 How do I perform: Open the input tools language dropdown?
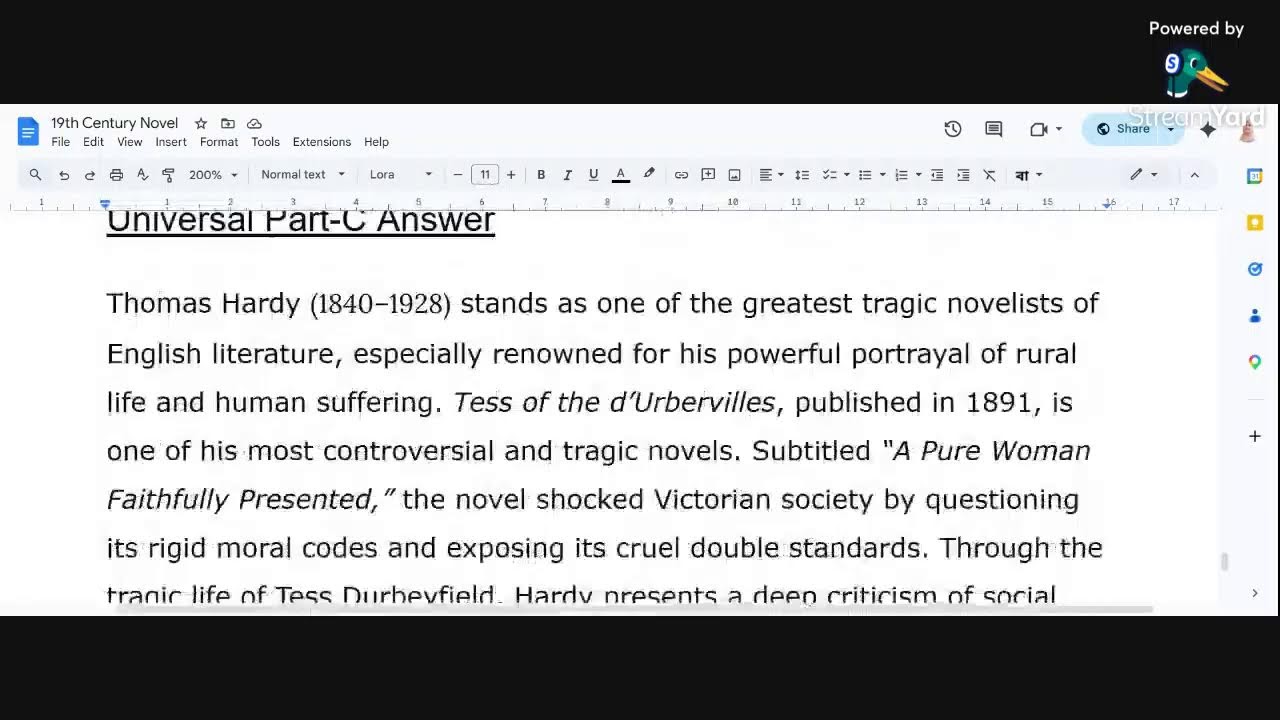(x=1028, y=175)
